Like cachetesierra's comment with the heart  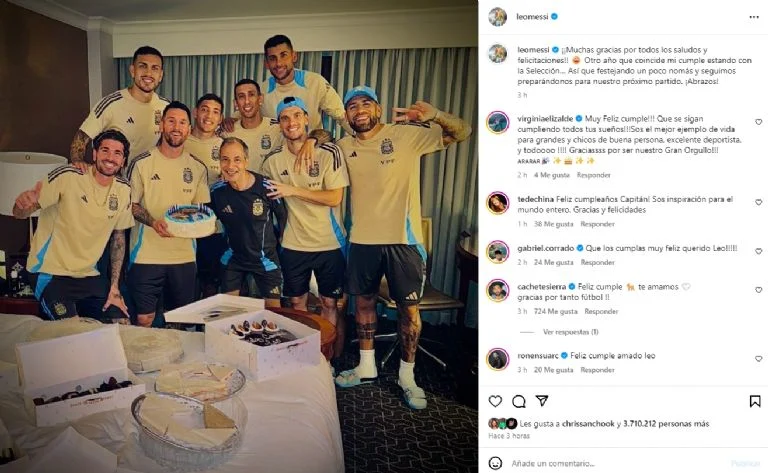(758, 290)
